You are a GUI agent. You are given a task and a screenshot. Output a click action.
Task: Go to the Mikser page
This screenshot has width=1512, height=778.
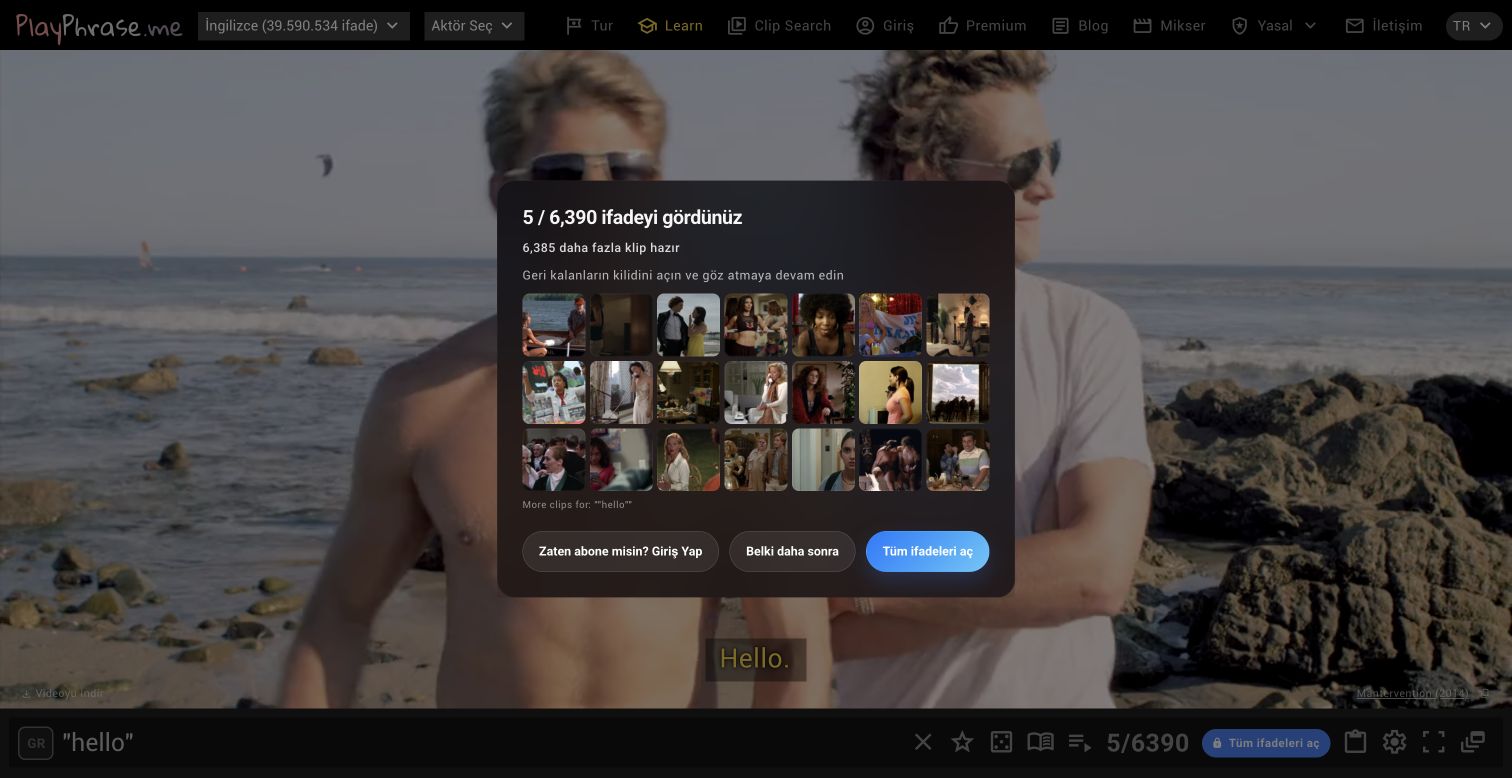coord(1169,26)
